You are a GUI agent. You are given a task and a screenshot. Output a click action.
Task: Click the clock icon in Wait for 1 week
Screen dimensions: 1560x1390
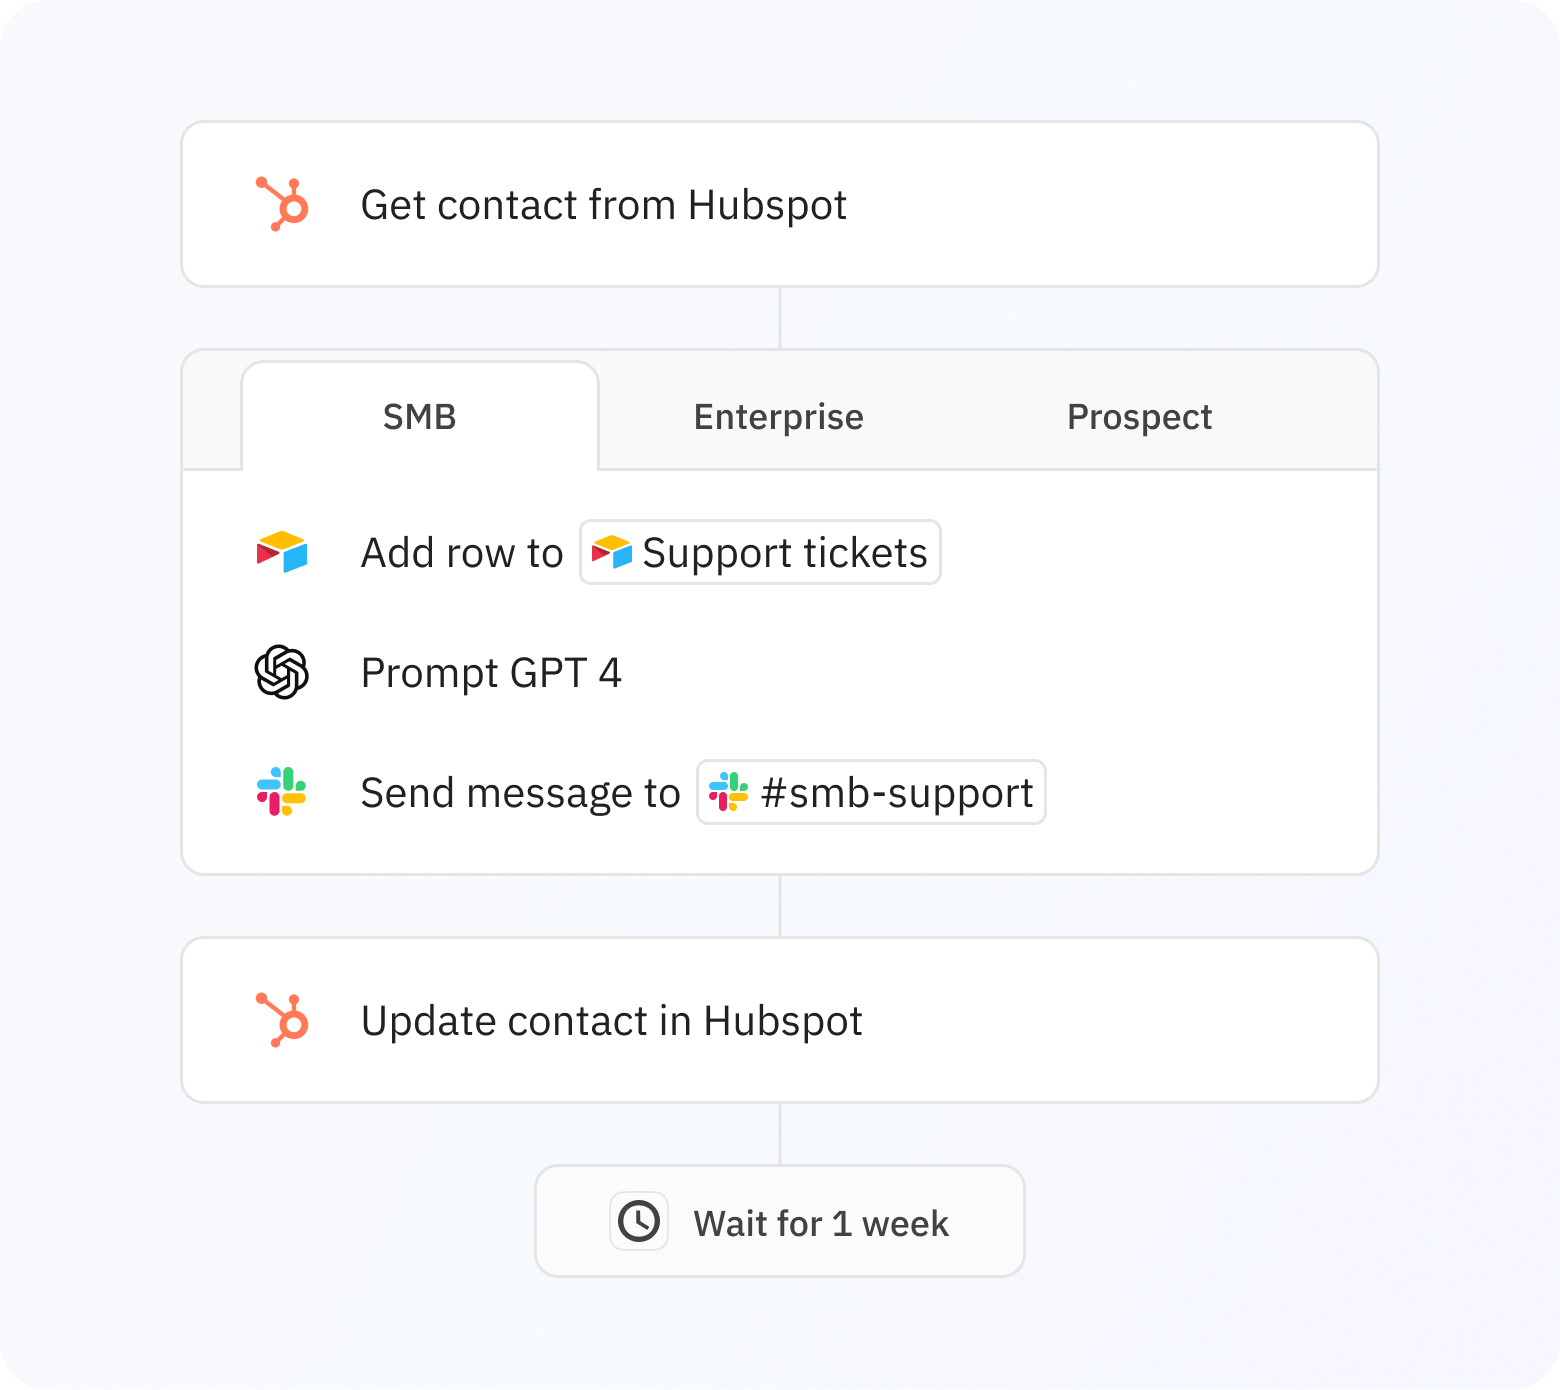pyautogui.click(x=638, y=1221)
